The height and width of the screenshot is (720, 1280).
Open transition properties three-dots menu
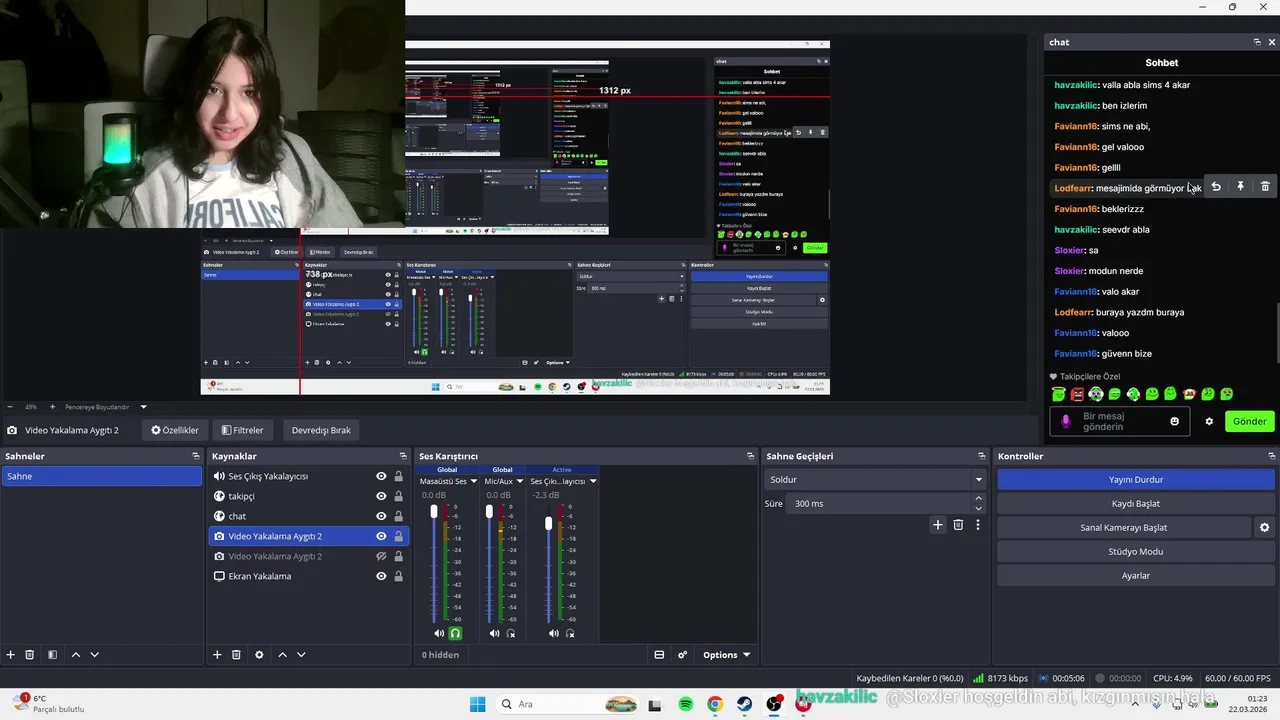pos(978,525)
